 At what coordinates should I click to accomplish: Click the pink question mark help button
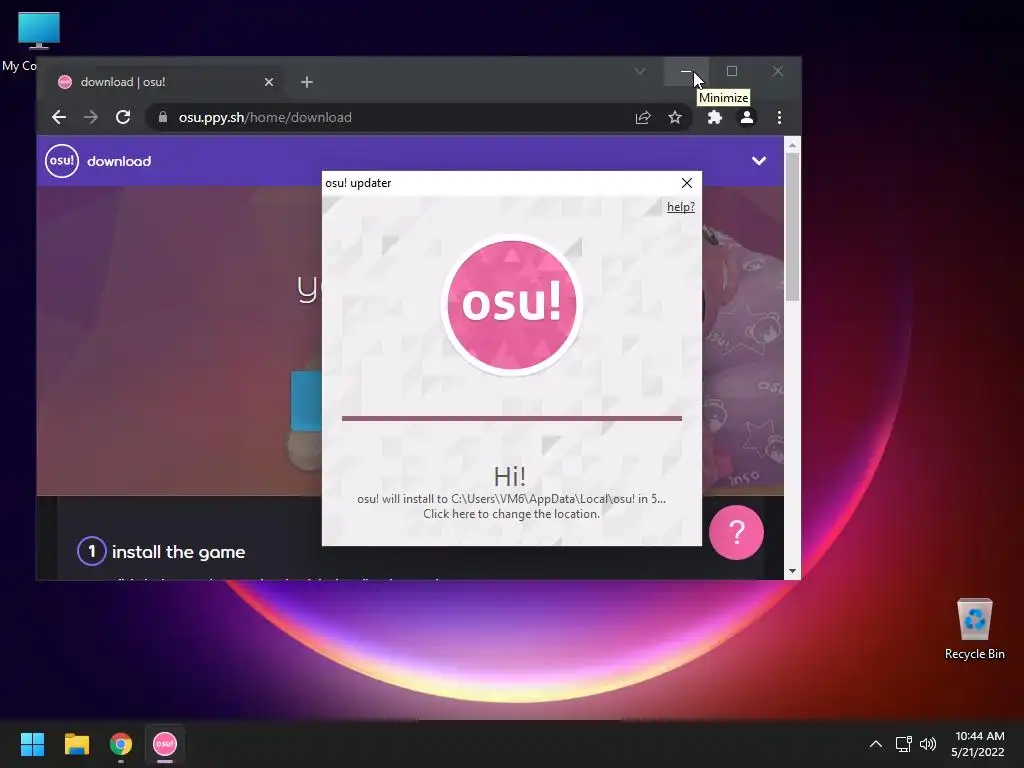tap(736, 533)
